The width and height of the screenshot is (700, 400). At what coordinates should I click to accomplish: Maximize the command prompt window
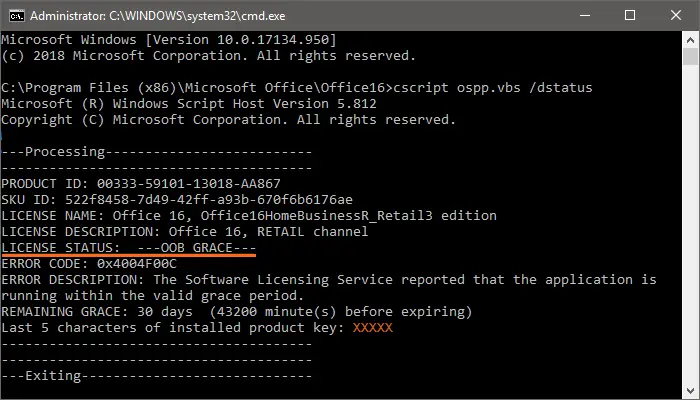[629, 15]
